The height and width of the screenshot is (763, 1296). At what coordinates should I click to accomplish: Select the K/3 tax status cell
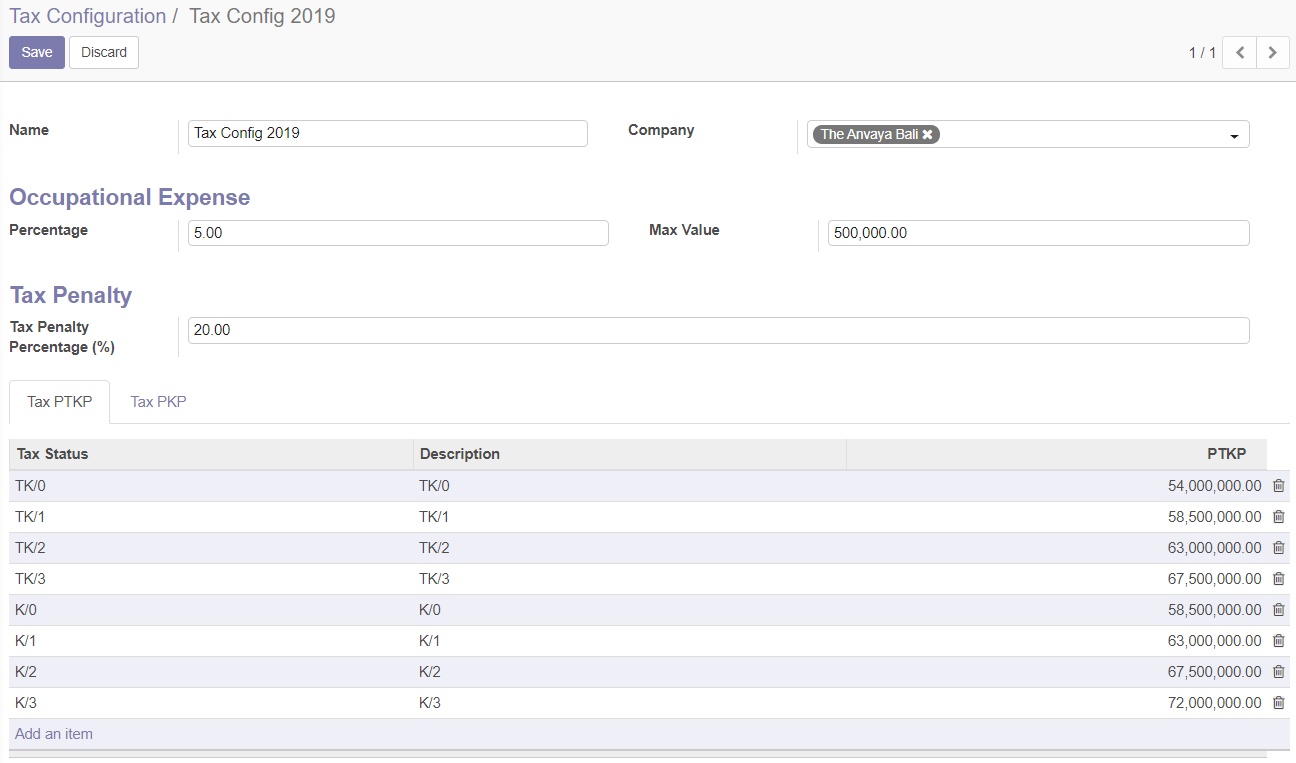211,703
